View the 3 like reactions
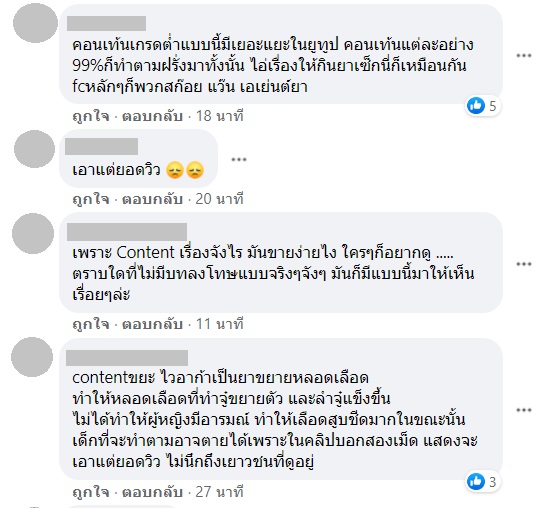Screen dimensions: 549x508 [482, 482]
